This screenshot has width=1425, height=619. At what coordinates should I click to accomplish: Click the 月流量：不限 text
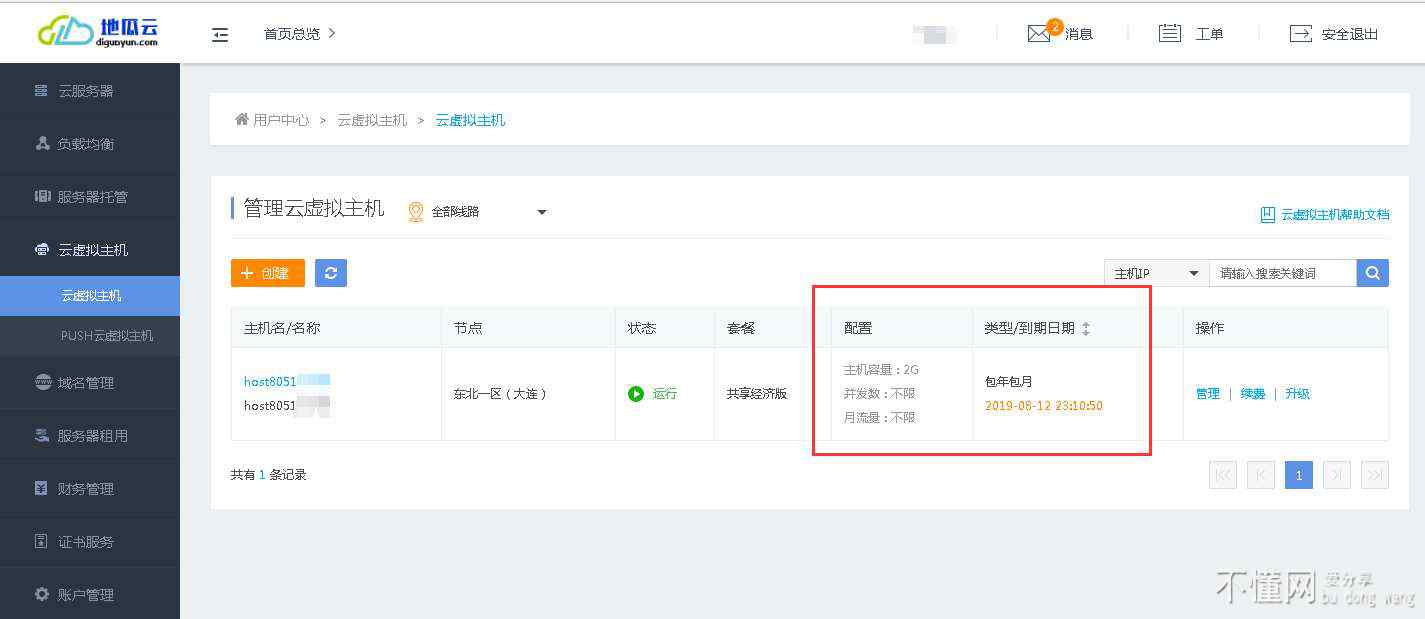tap(880, 418)
